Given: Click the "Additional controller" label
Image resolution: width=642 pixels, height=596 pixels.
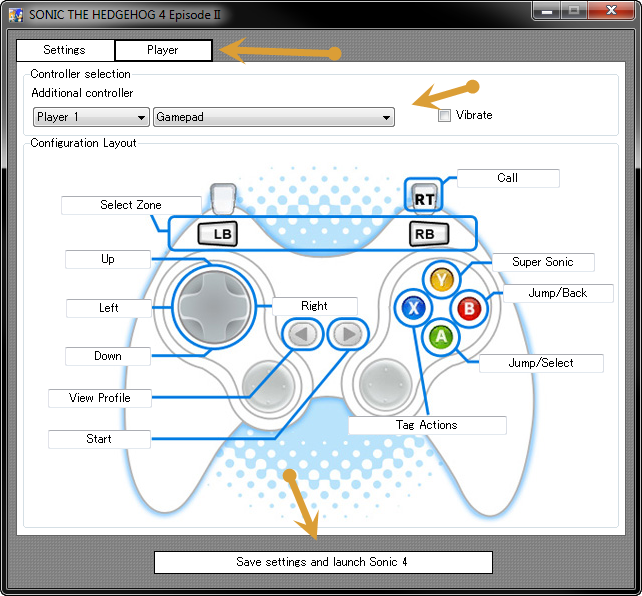Looking at the screenshot, I should [x=82, y=93].
